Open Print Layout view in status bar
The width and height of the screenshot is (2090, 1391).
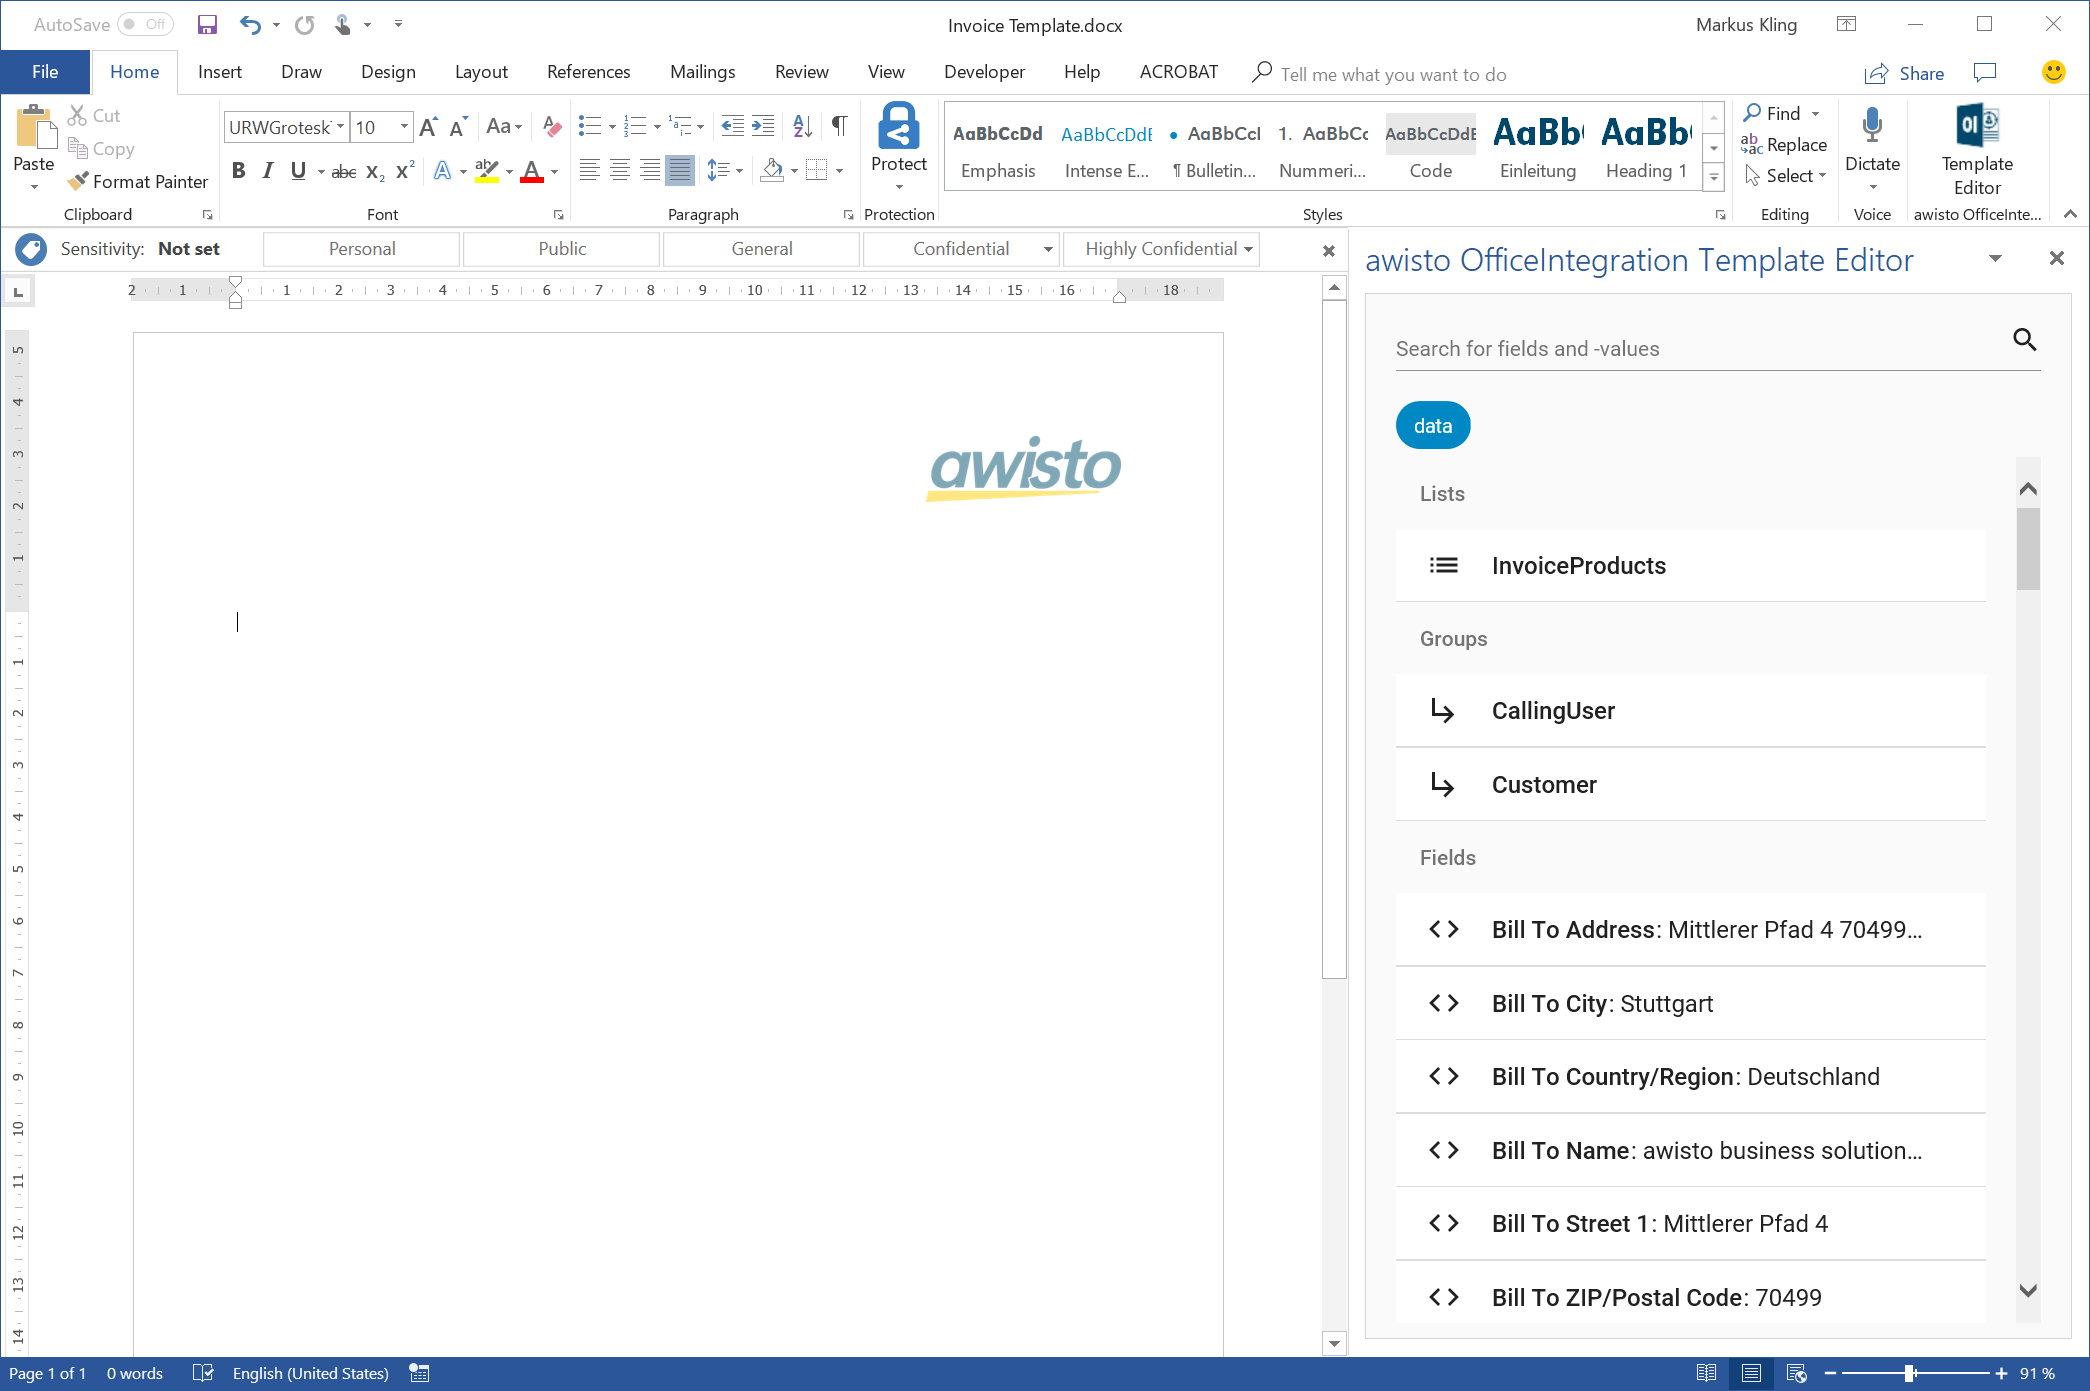tap(1751, 1373)
